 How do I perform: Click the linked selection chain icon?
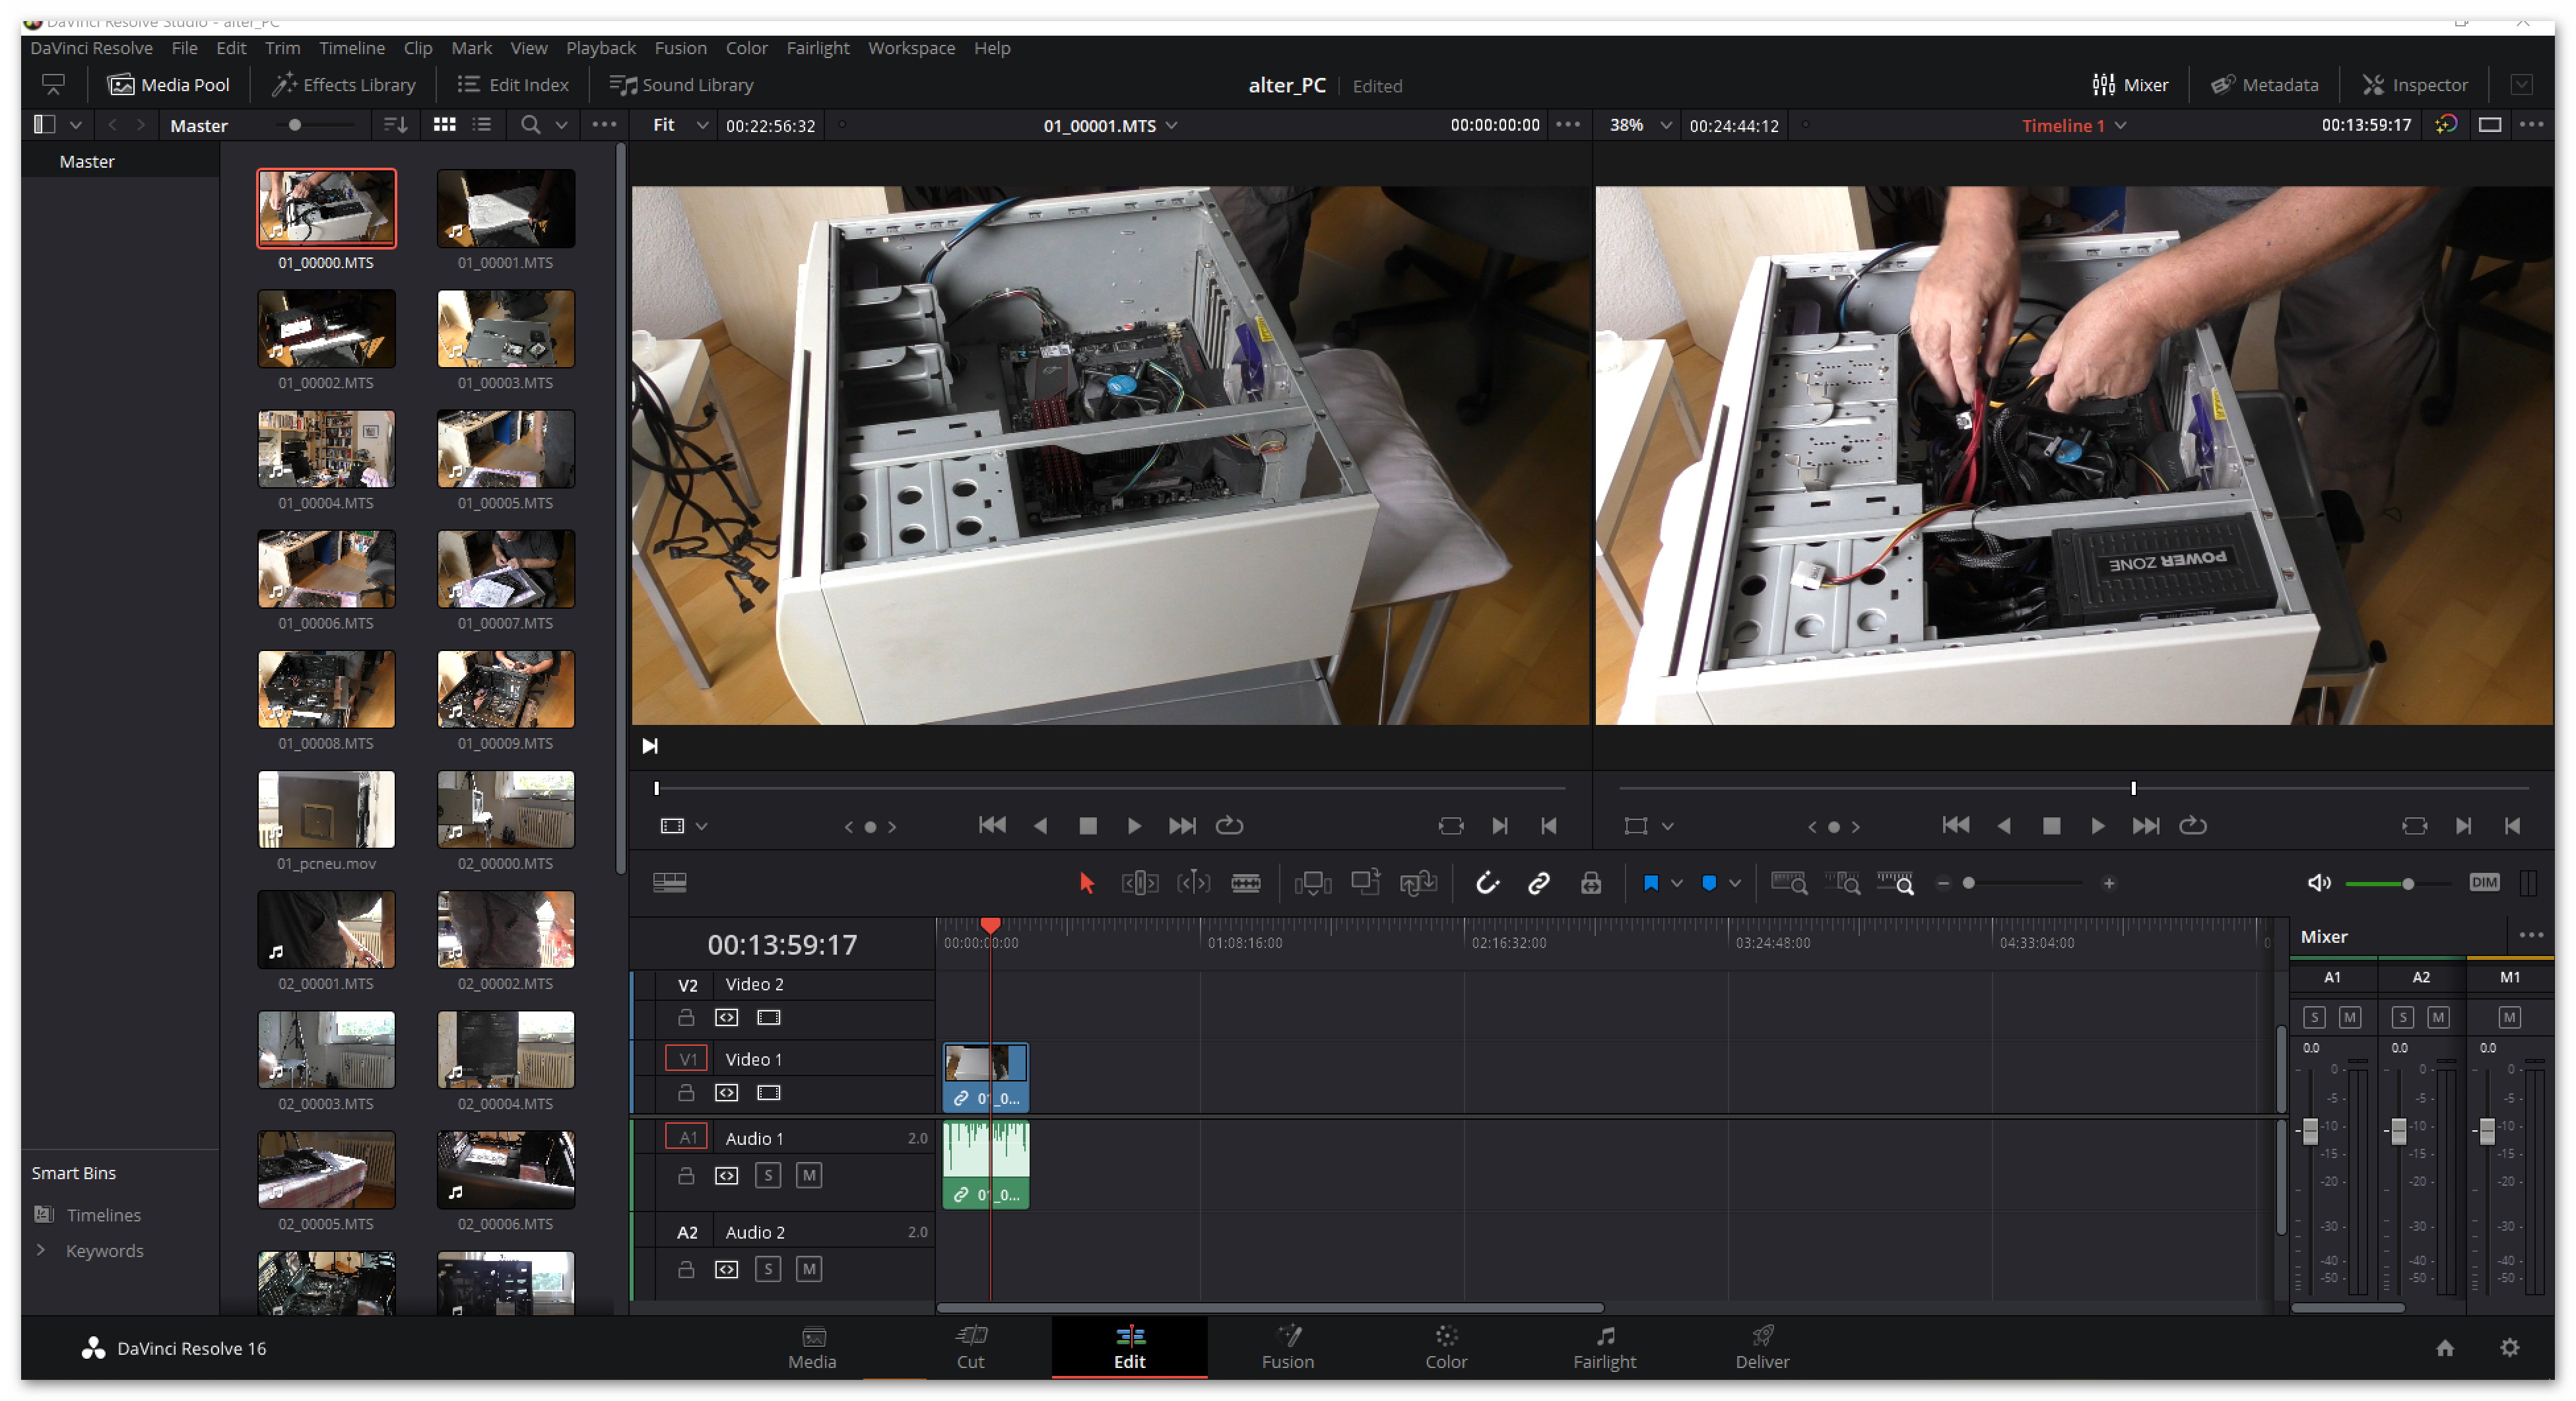tap(1538, 883)
